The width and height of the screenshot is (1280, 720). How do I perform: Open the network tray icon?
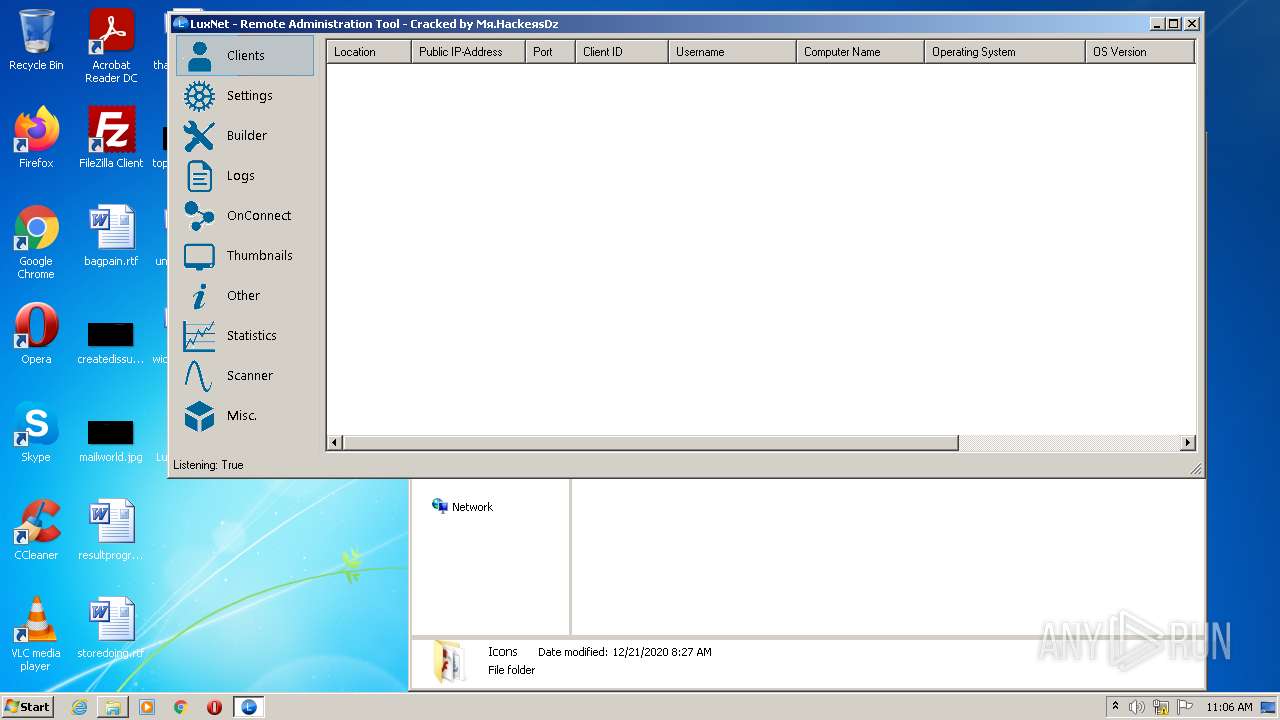coord(1161,707)
